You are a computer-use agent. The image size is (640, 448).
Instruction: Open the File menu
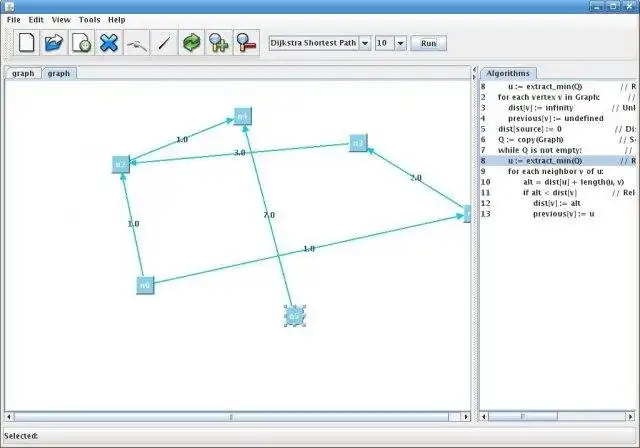(x=13, y=20)
